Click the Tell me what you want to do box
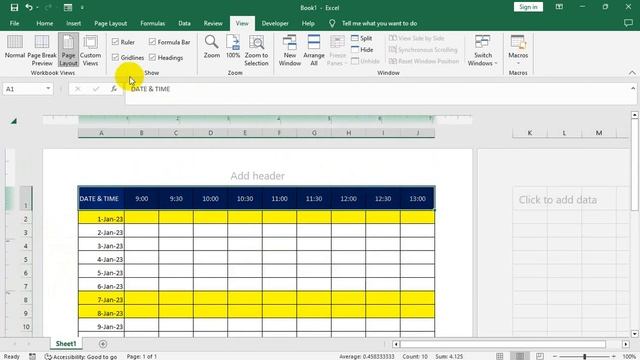The width and height of the screenshot is (640, 360). pos(380,23)
